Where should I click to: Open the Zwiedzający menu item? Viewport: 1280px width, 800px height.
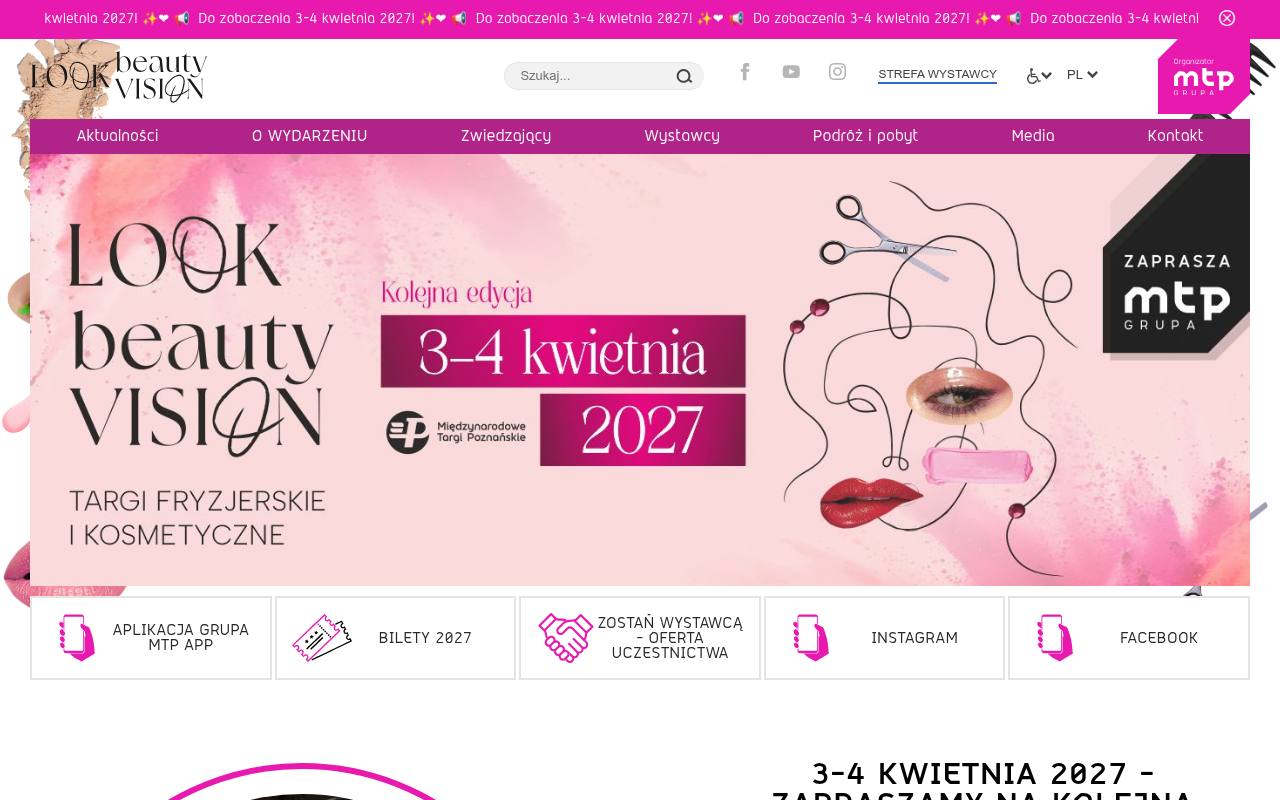click(x=506, y=136)
